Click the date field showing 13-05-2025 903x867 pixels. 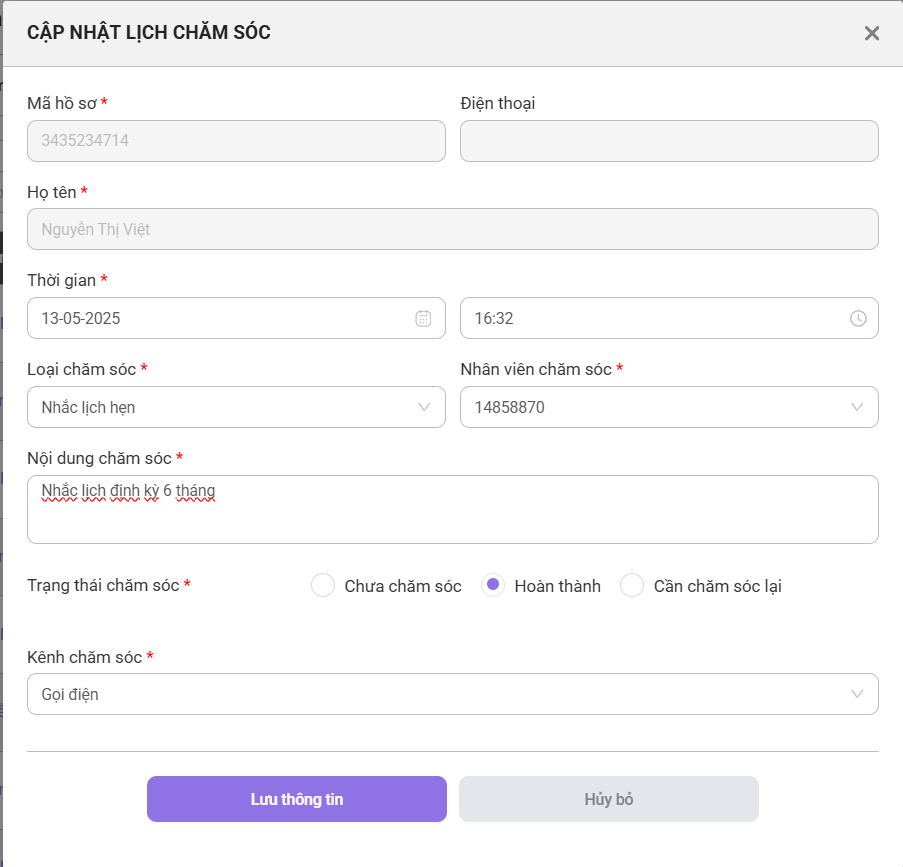[x=236, y=318]
